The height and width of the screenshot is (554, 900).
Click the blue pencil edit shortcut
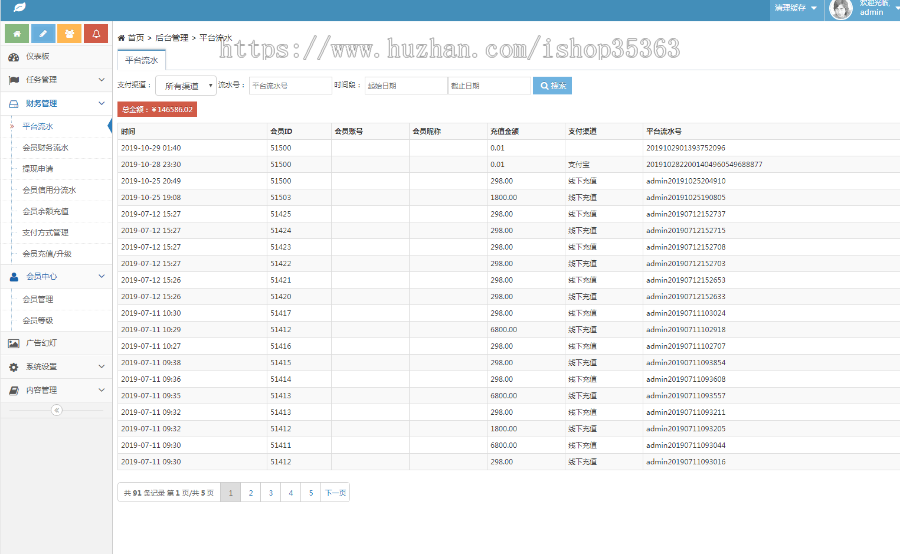pos(43,34)
